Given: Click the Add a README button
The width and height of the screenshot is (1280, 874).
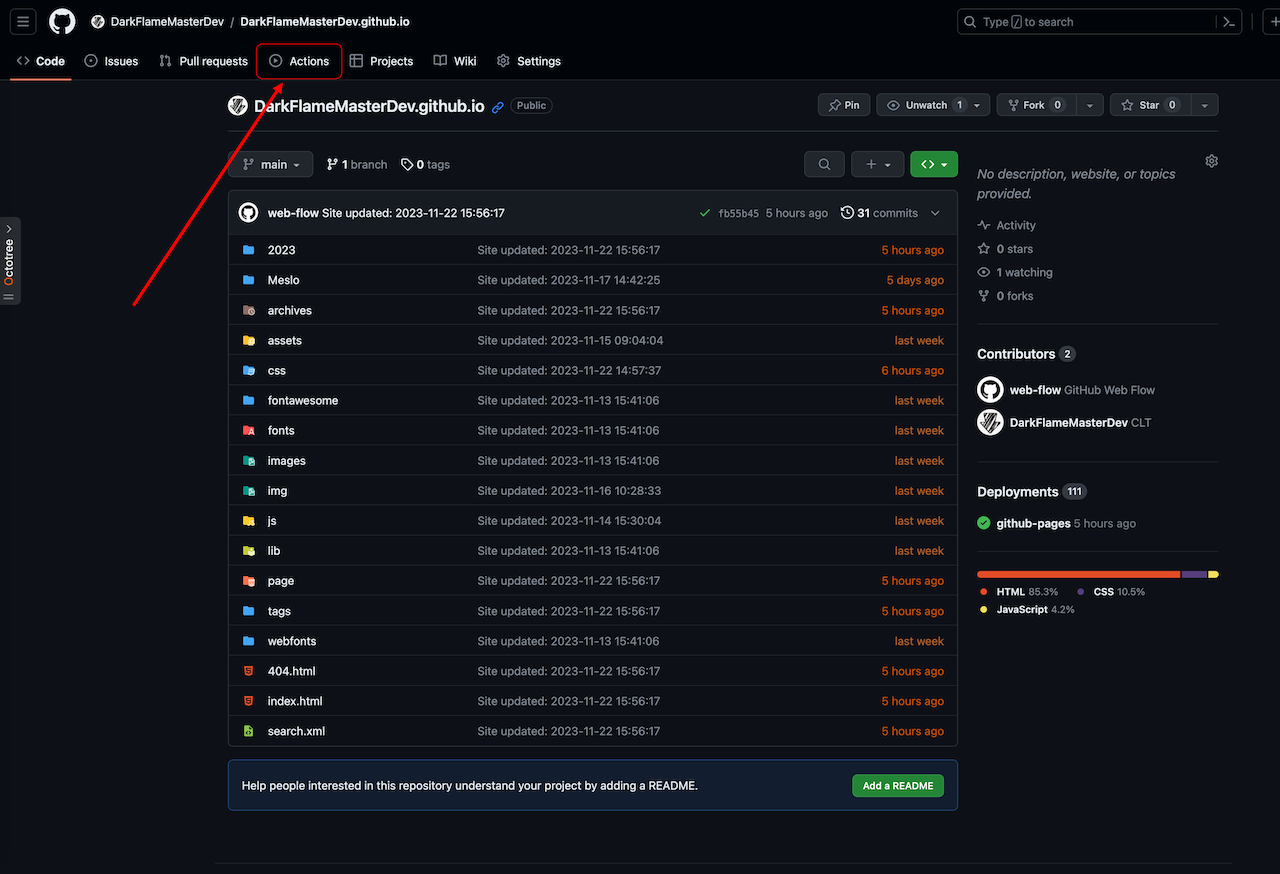Looking at the screenshot, I should point(897,786).
